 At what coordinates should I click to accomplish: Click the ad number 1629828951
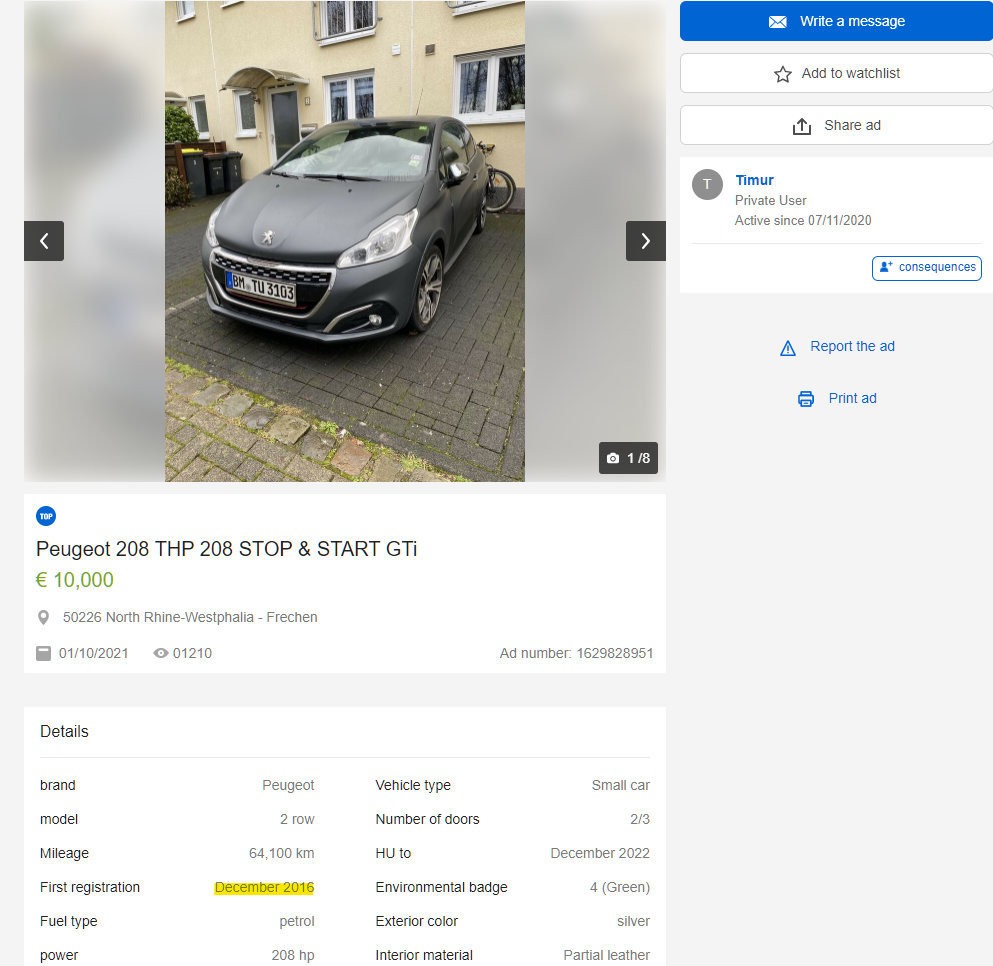coord(576,653)
